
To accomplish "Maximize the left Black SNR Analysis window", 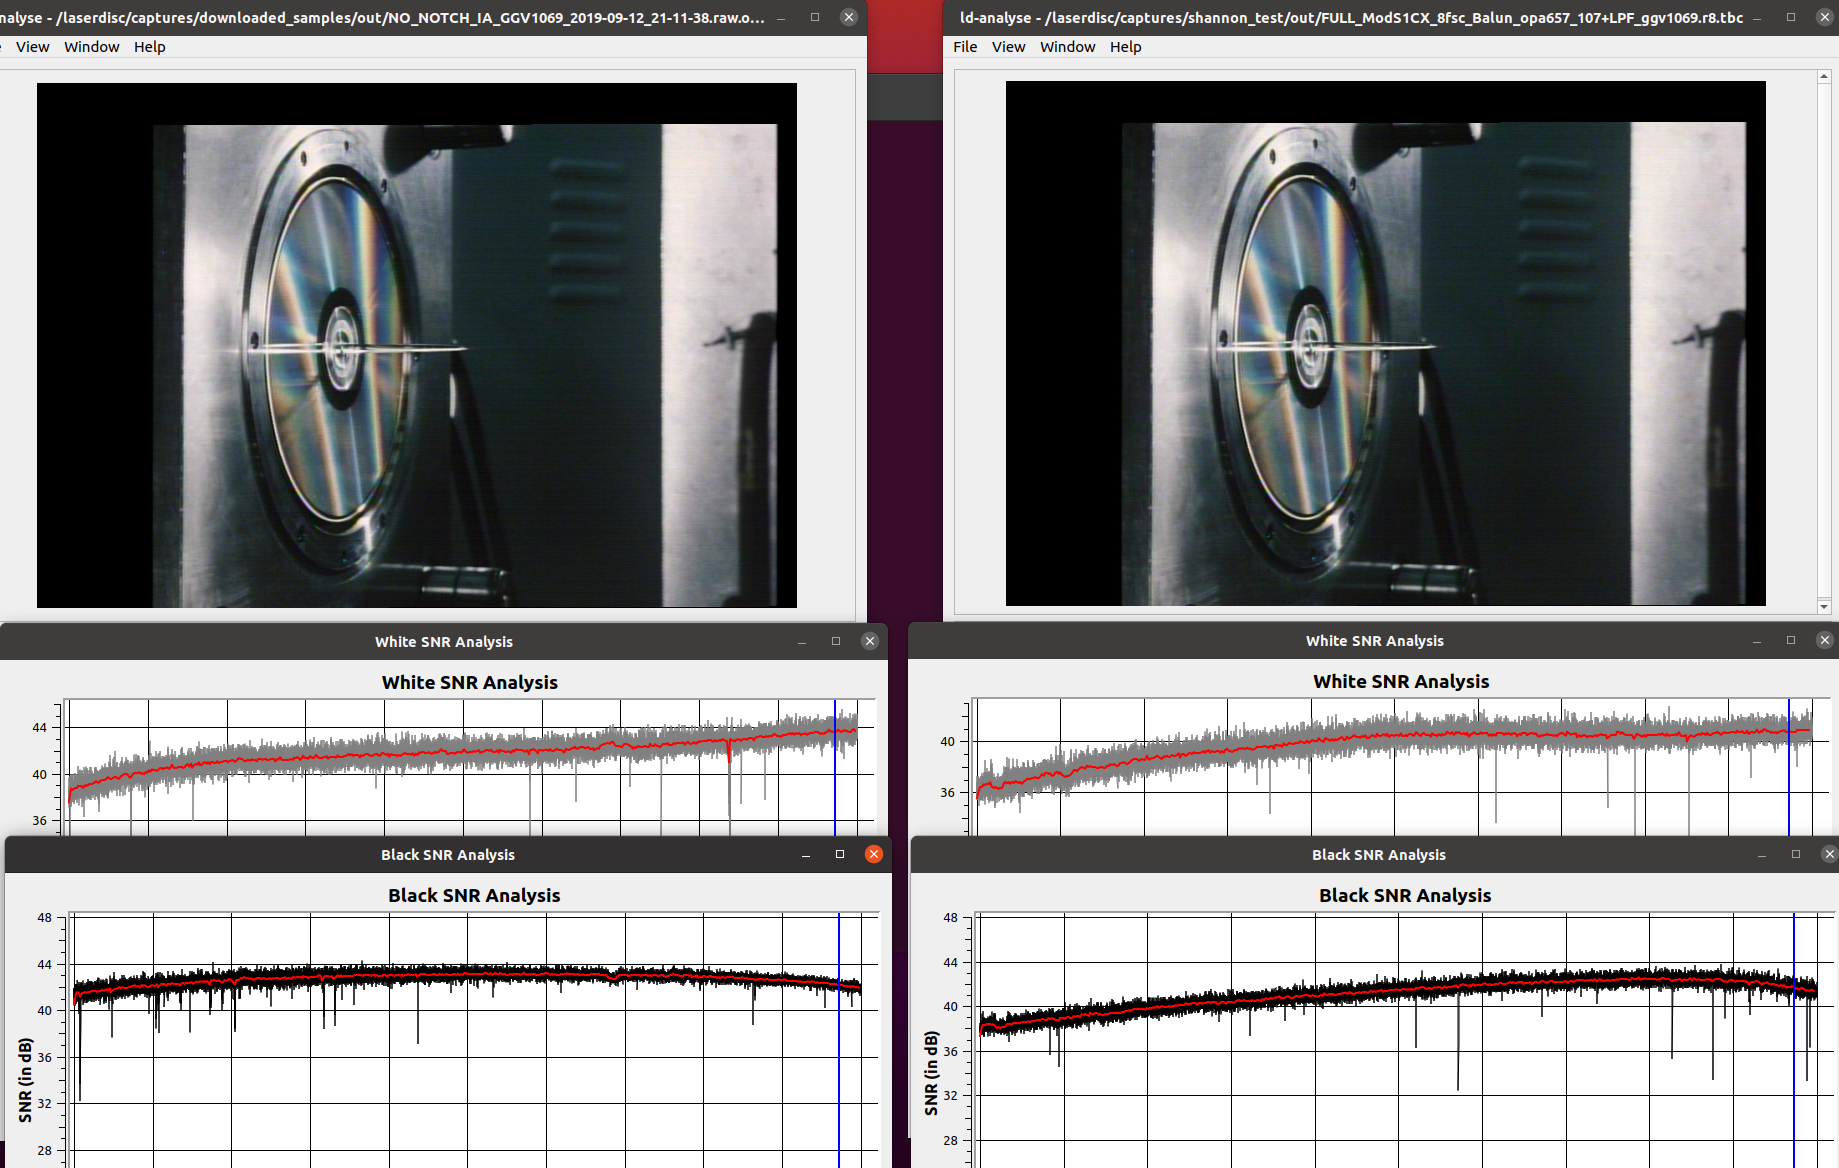I will pos(839,854).
